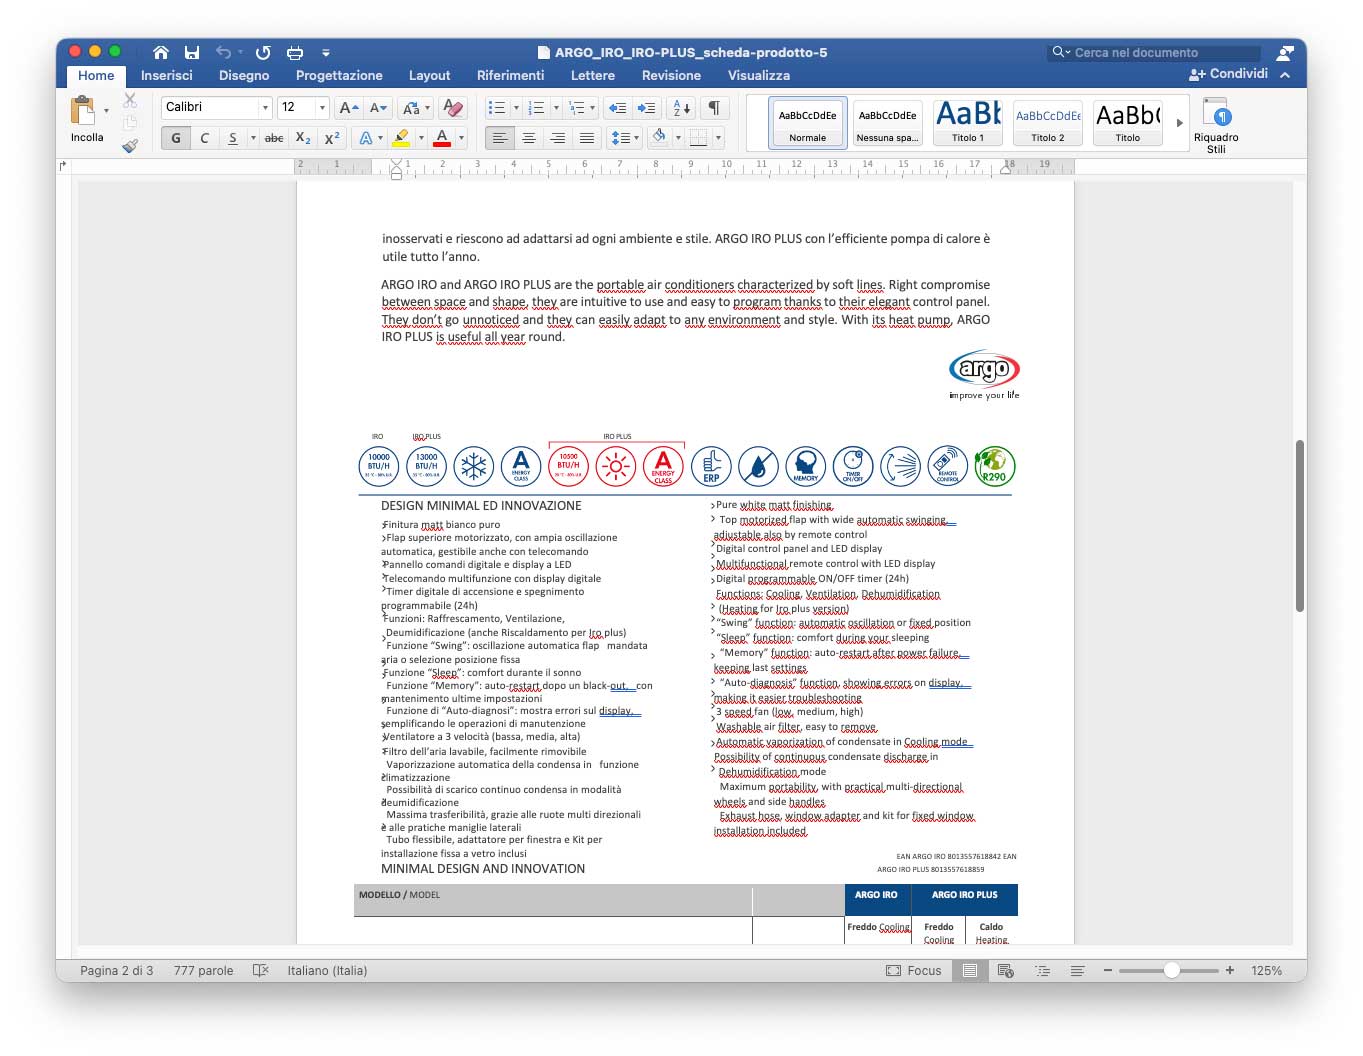Select the Revisione tab
The image size is (1363, 1056).
click(671, 75)
